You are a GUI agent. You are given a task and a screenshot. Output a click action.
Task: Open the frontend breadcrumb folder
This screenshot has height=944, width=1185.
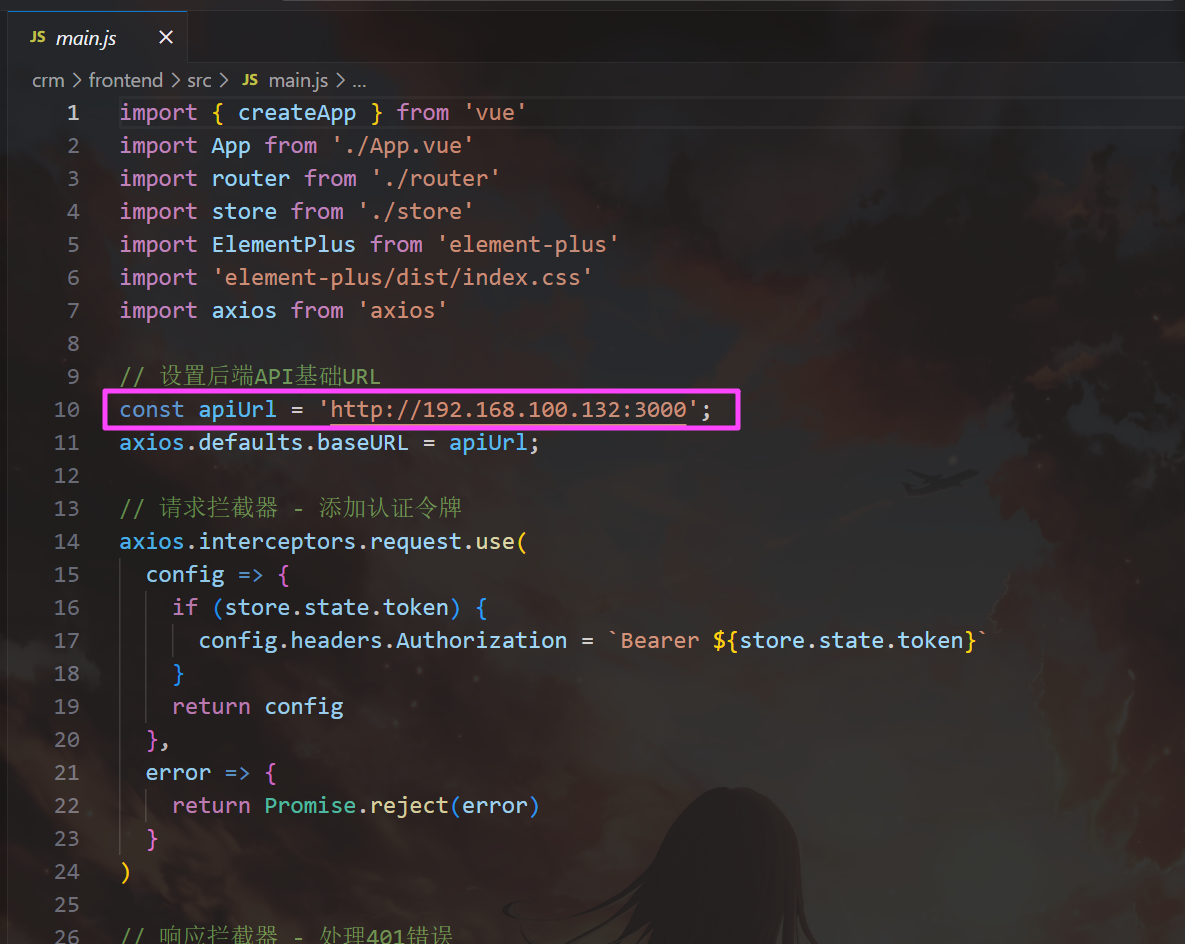pyautogui.click(x=125, y=80)
